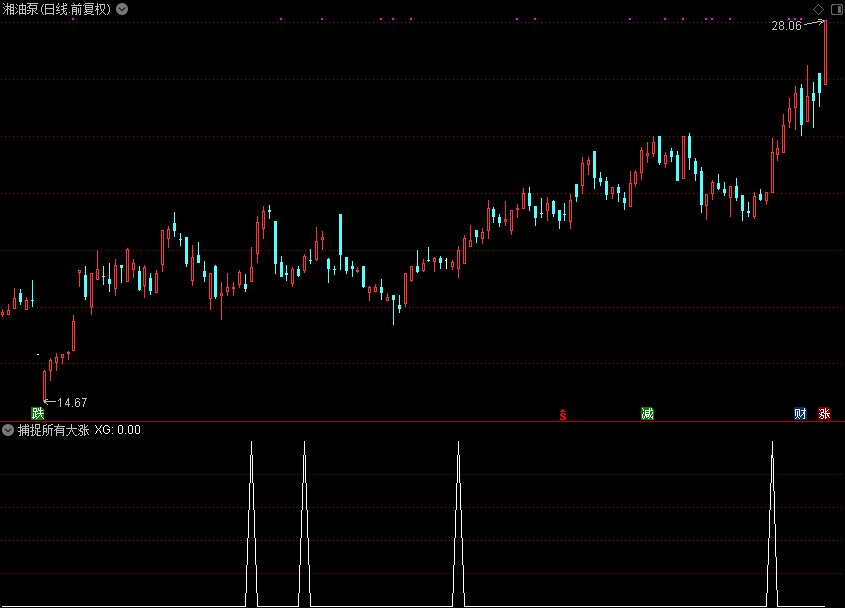Click the red 涨 event marker
845x608 pixels.
point(824,413)
